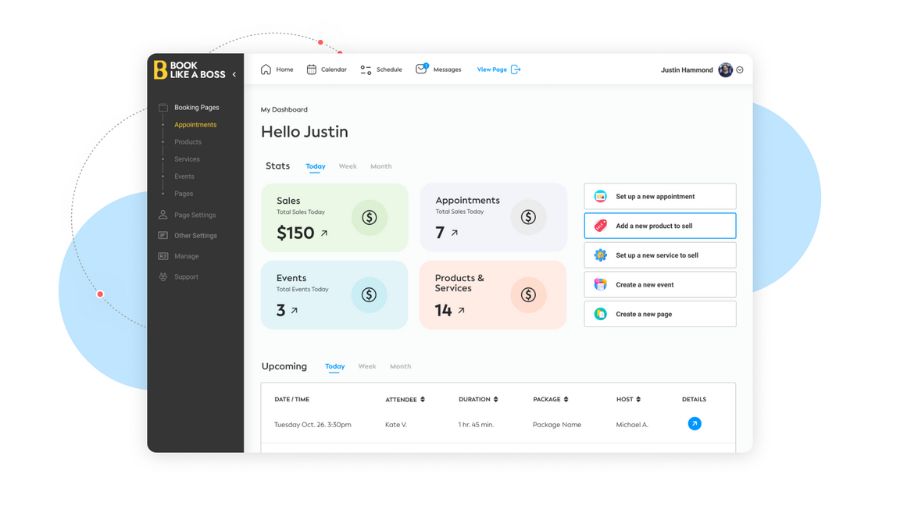Screen dimensions: 900x506
Task: Select Pages in sidebar
Action: pyautogui.click(x=184, y=193)
